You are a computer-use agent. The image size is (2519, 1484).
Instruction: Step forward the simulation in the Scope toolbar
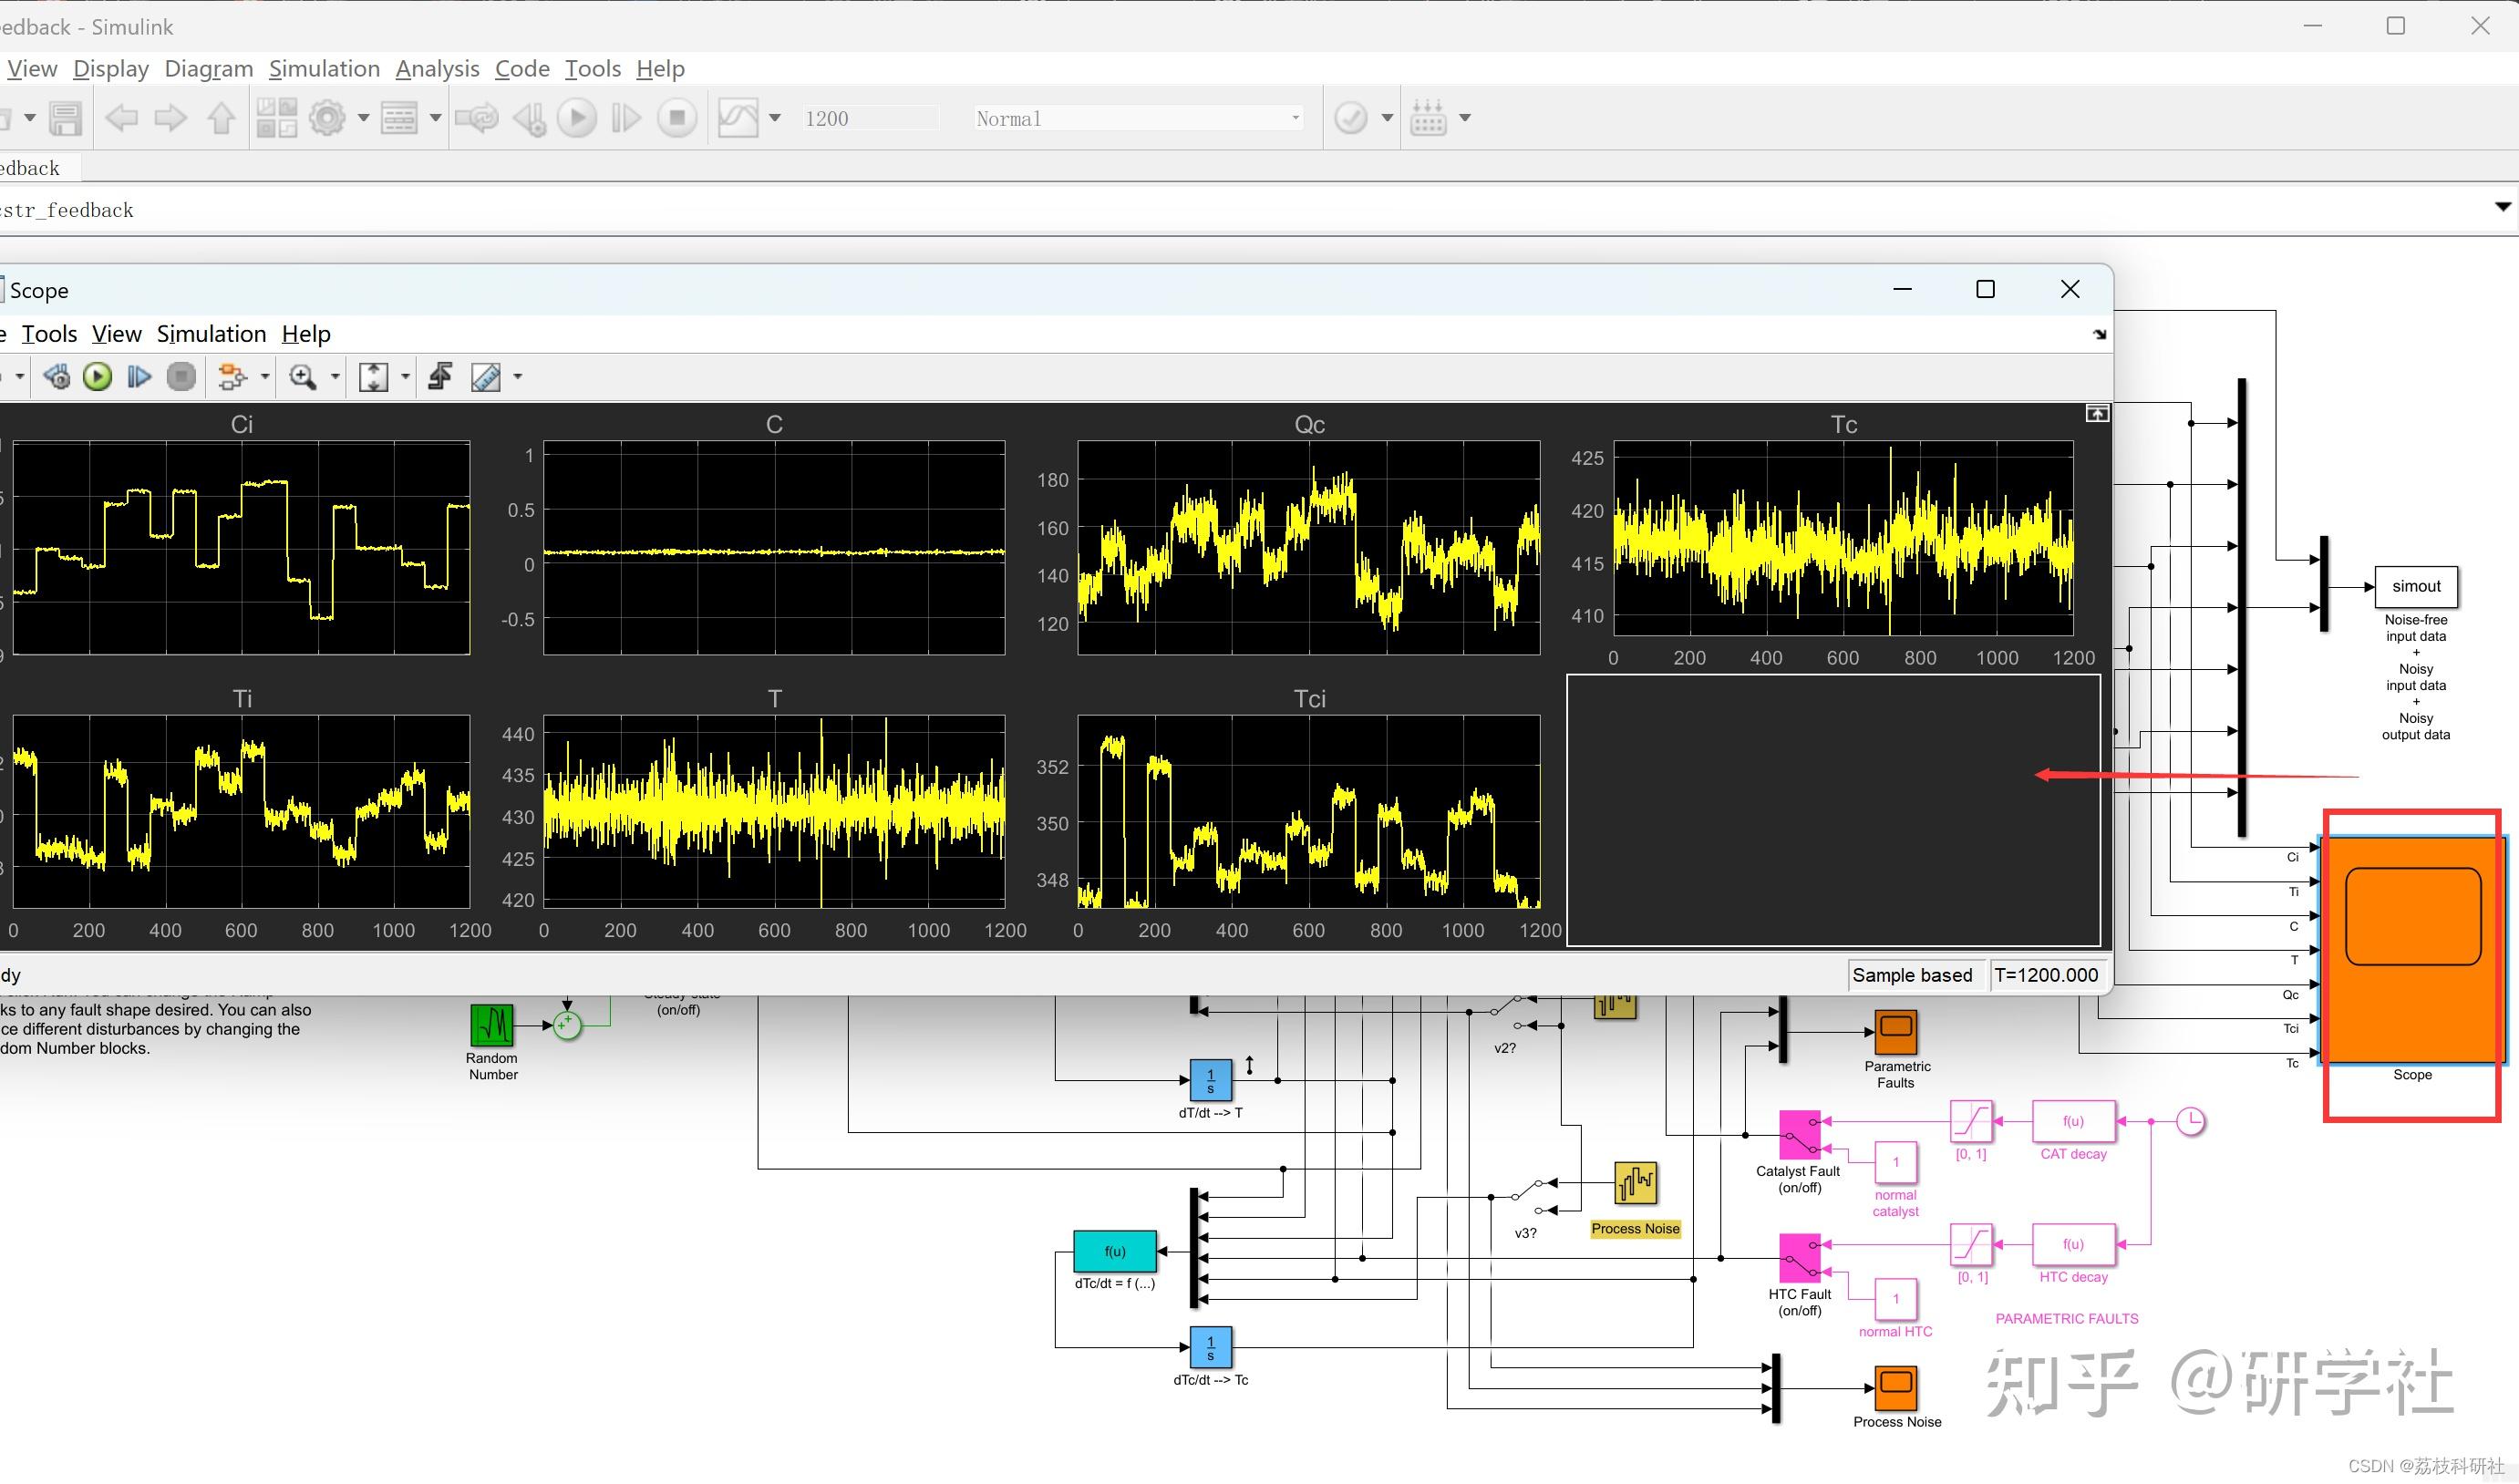tap(139, 376)
